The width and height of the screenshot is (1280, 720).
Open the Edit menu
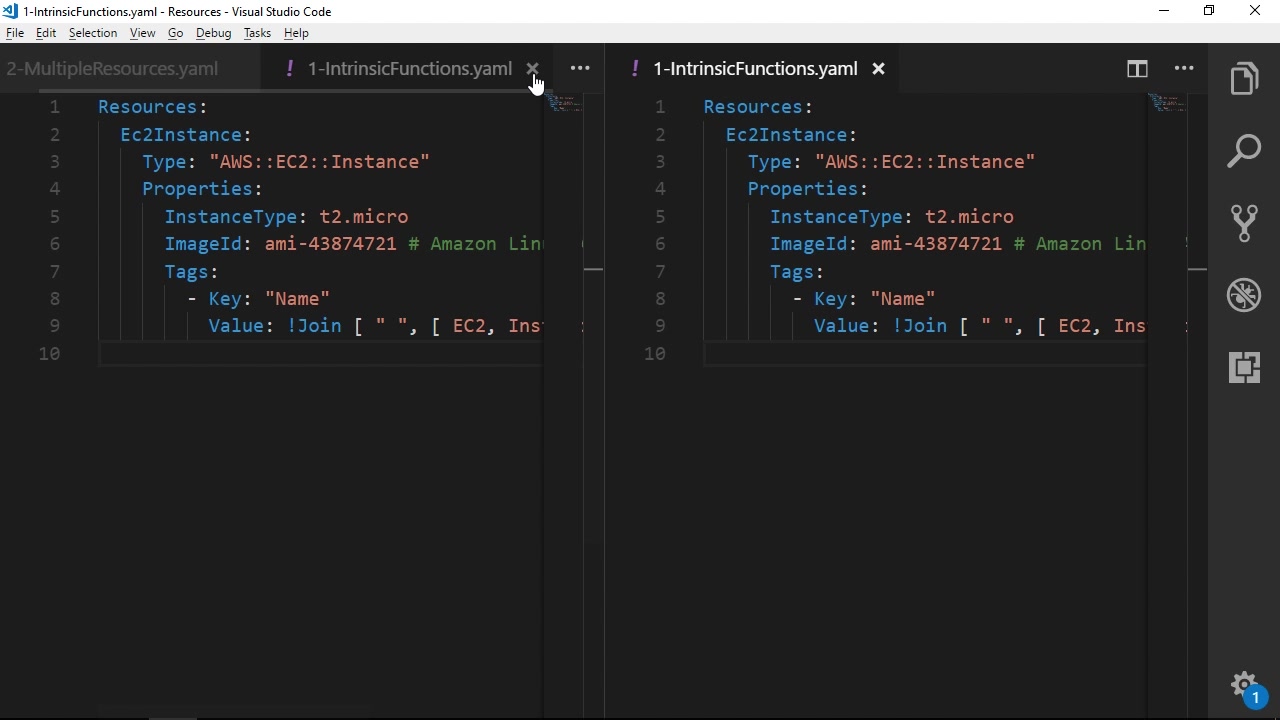[46, 33]
